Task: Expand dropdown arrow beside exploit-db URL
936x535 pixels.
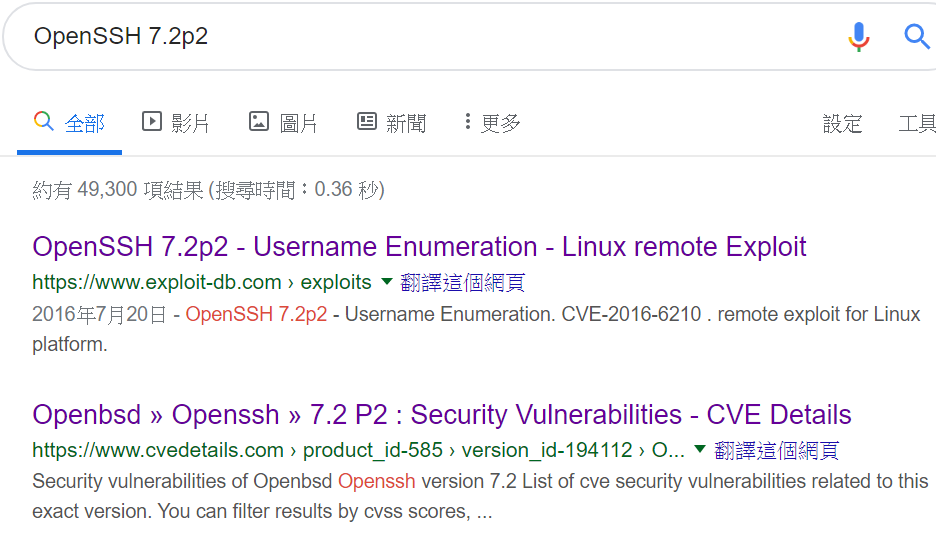Action: tap(386, 281)
